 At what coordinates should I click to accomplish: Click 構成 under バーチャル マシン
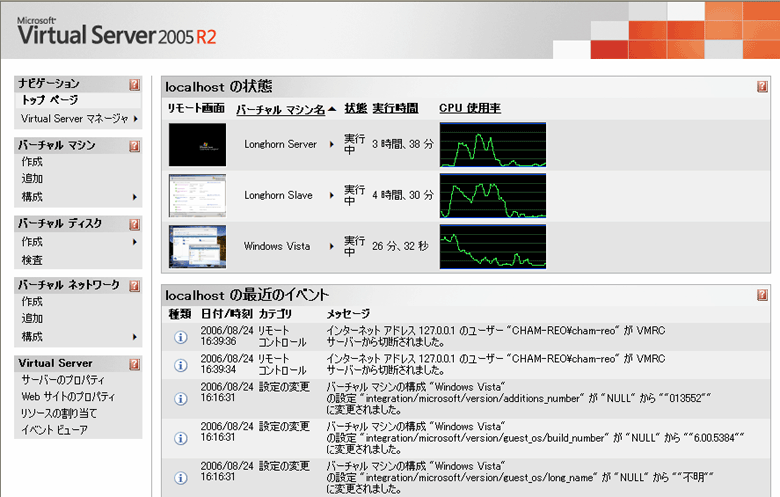point(32,197)
